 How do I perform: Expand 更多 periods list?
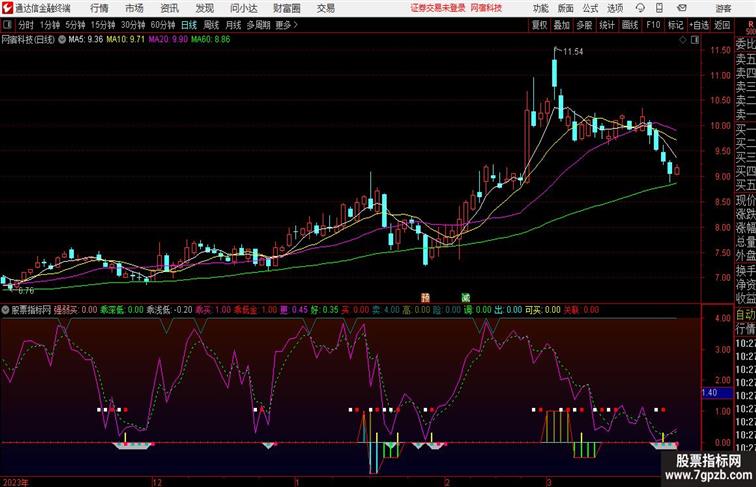[x=286, y=25]
